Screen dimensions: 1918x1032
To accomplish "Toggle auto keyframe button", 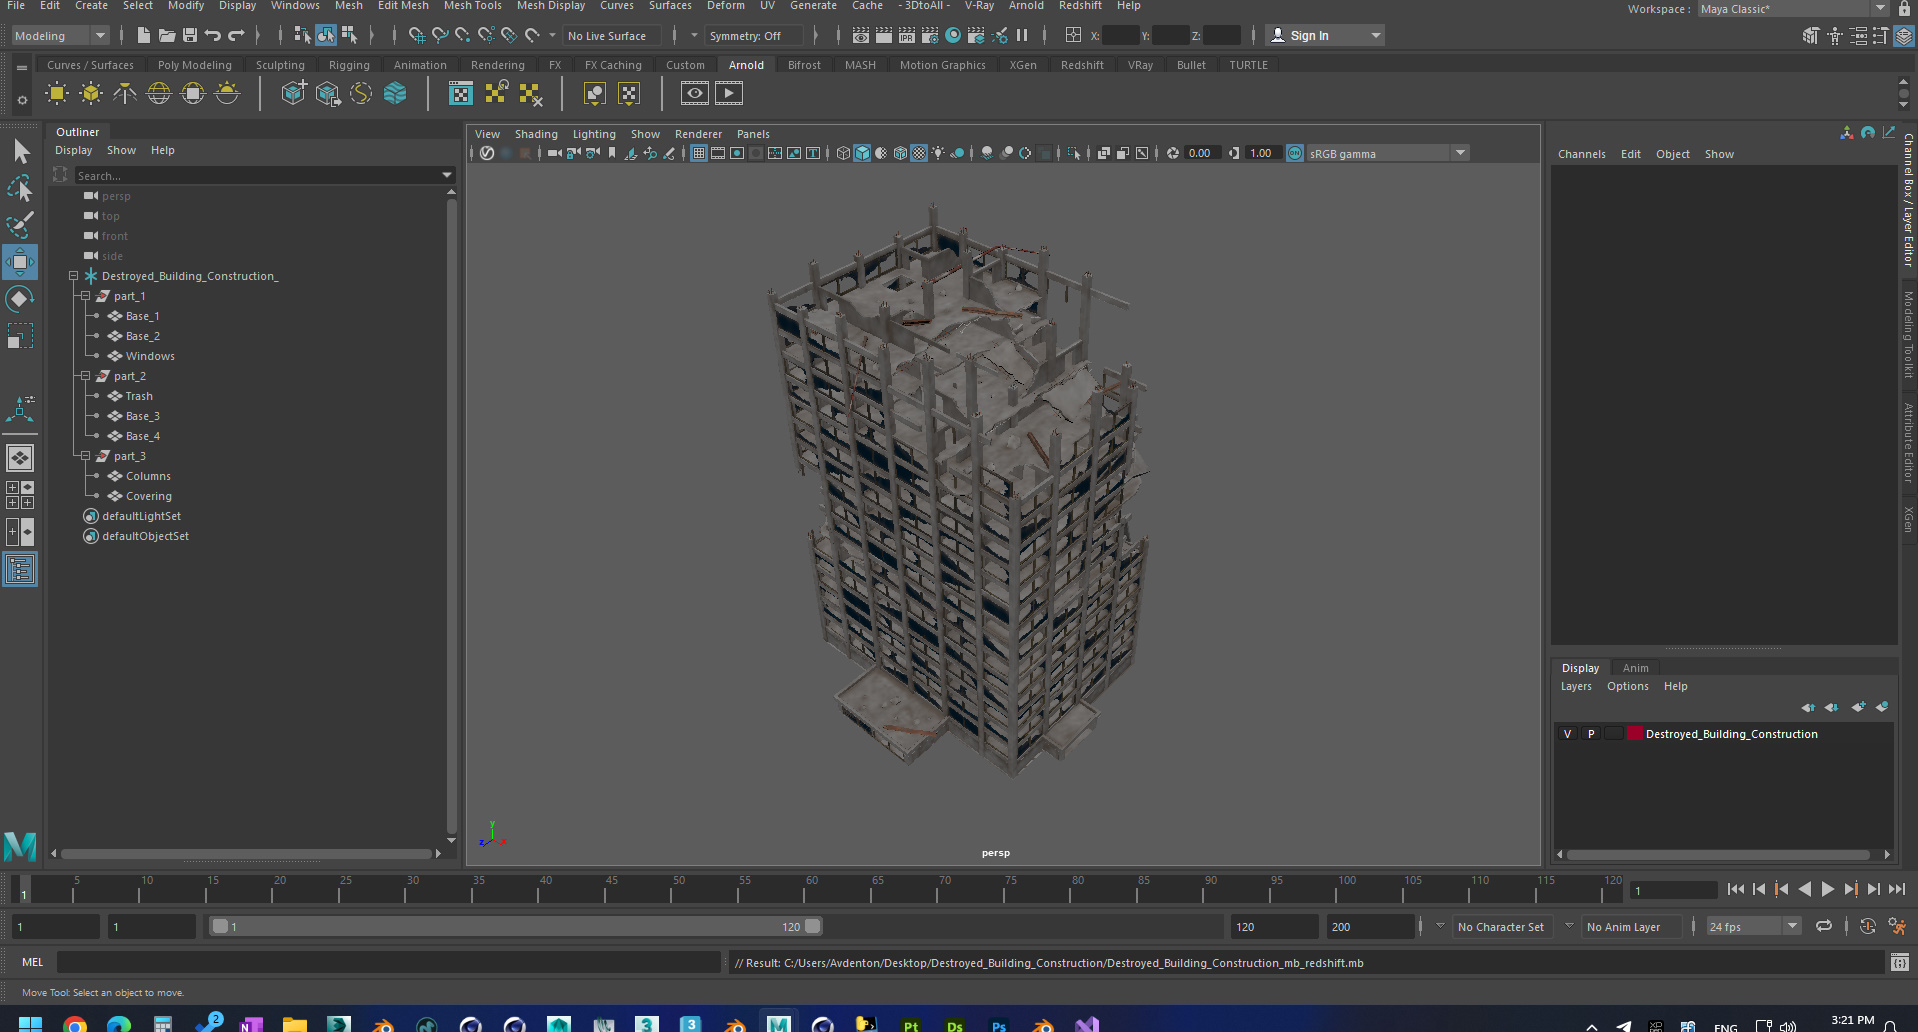I will [1867, 927].
